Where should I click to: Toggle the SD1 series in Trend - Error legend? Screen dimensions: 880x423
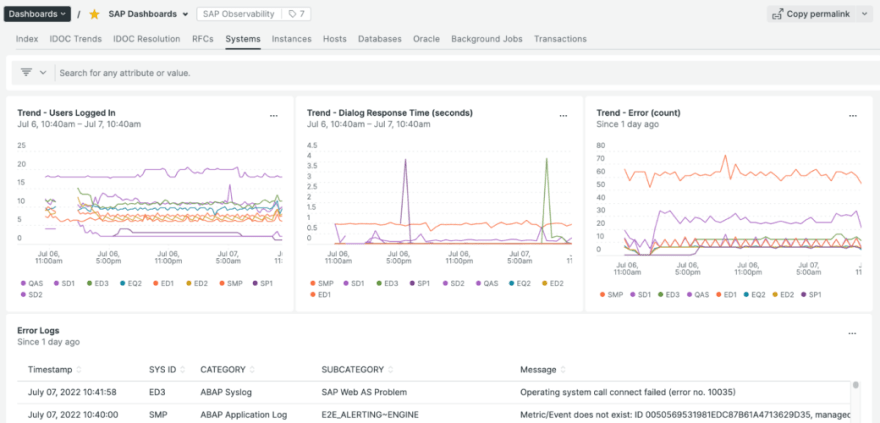(645, 294)
